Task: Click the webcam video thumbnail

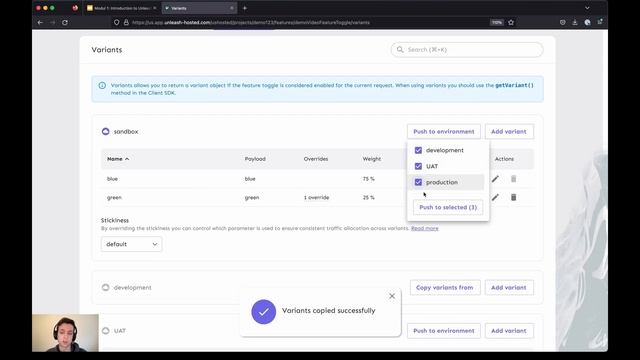Action: tap(65, 333)
